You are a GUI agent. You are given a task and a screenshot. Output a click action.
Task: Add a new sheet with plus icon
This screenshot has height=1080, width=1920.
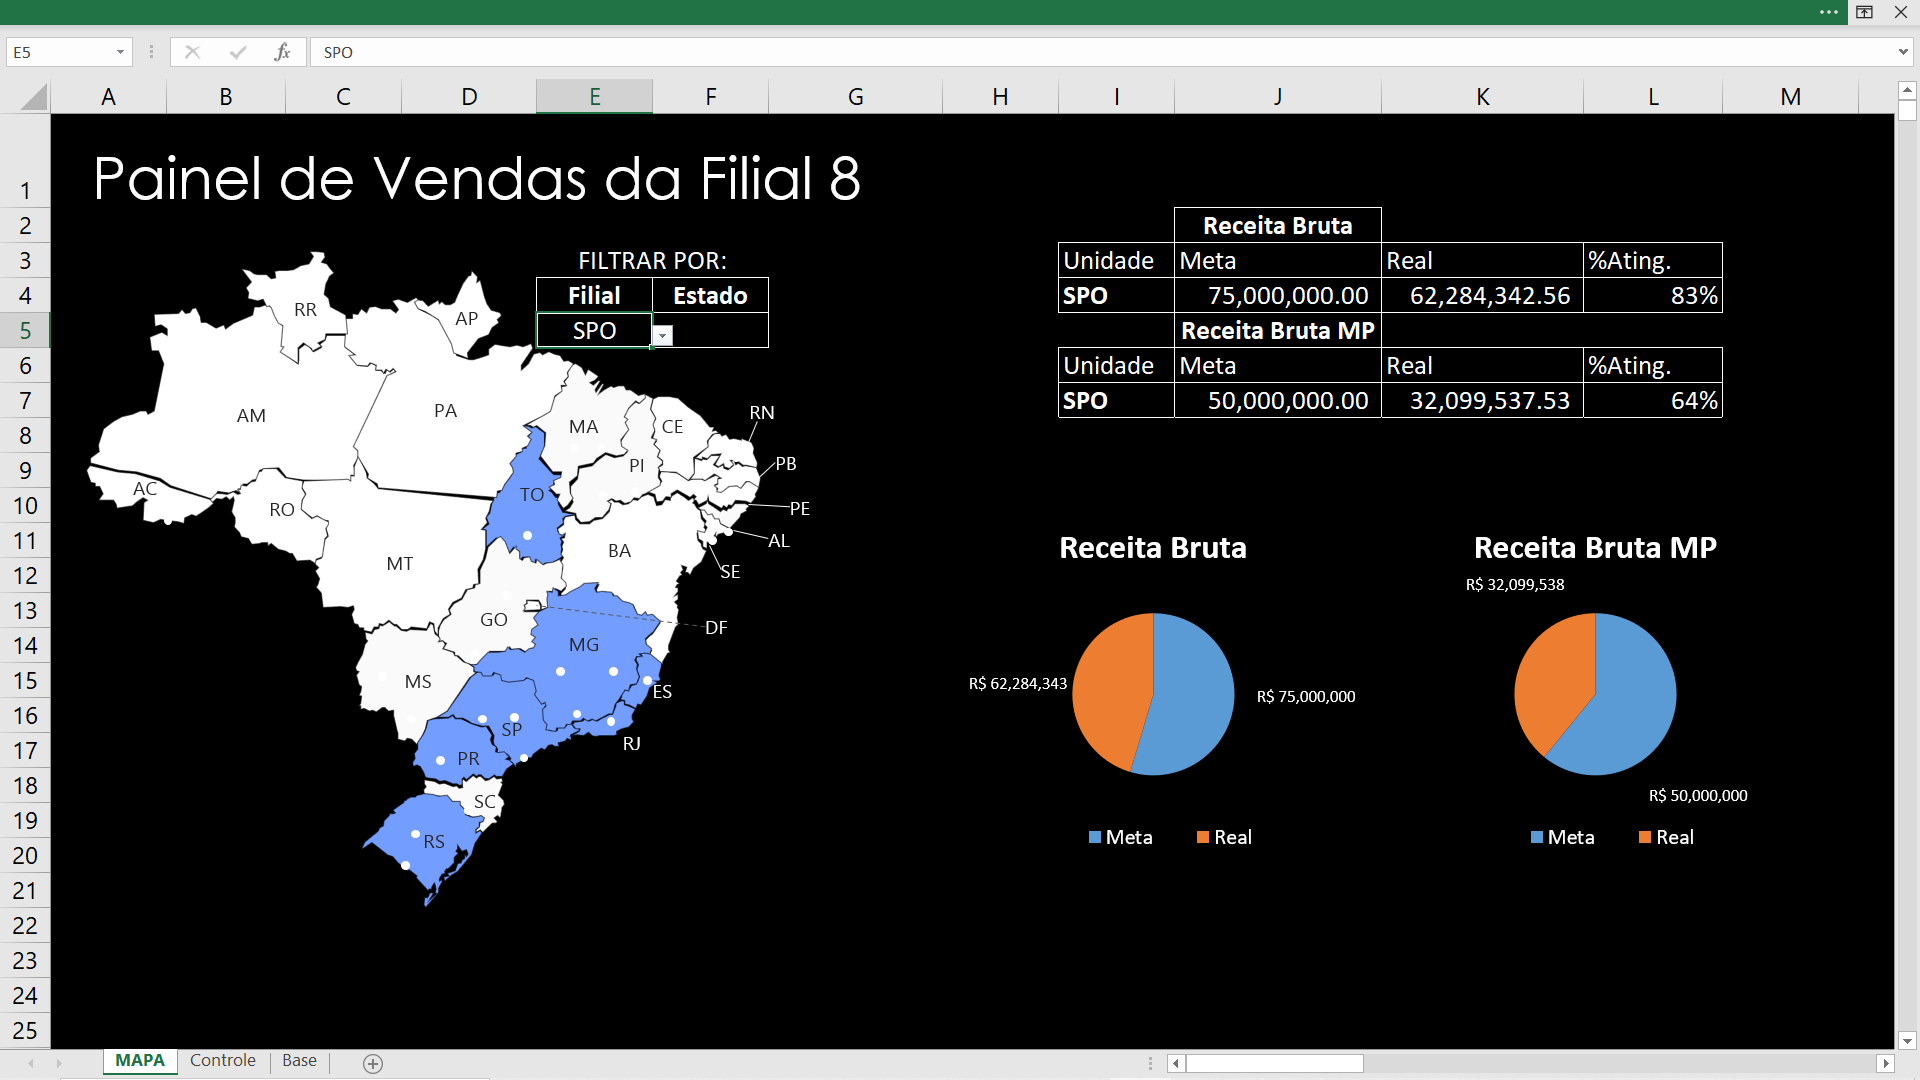(x=373, y=1063)
